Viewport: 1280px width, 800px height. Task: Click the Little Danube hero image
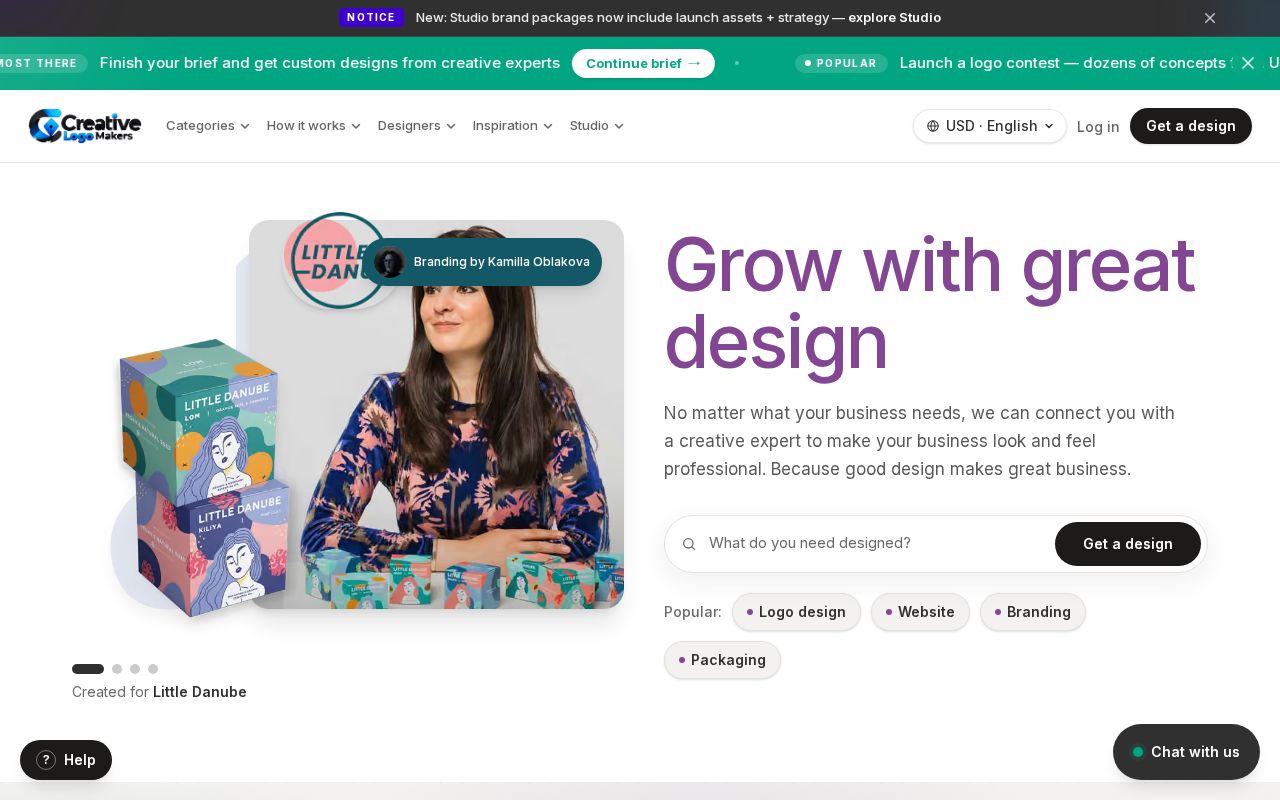coord(436,414)
